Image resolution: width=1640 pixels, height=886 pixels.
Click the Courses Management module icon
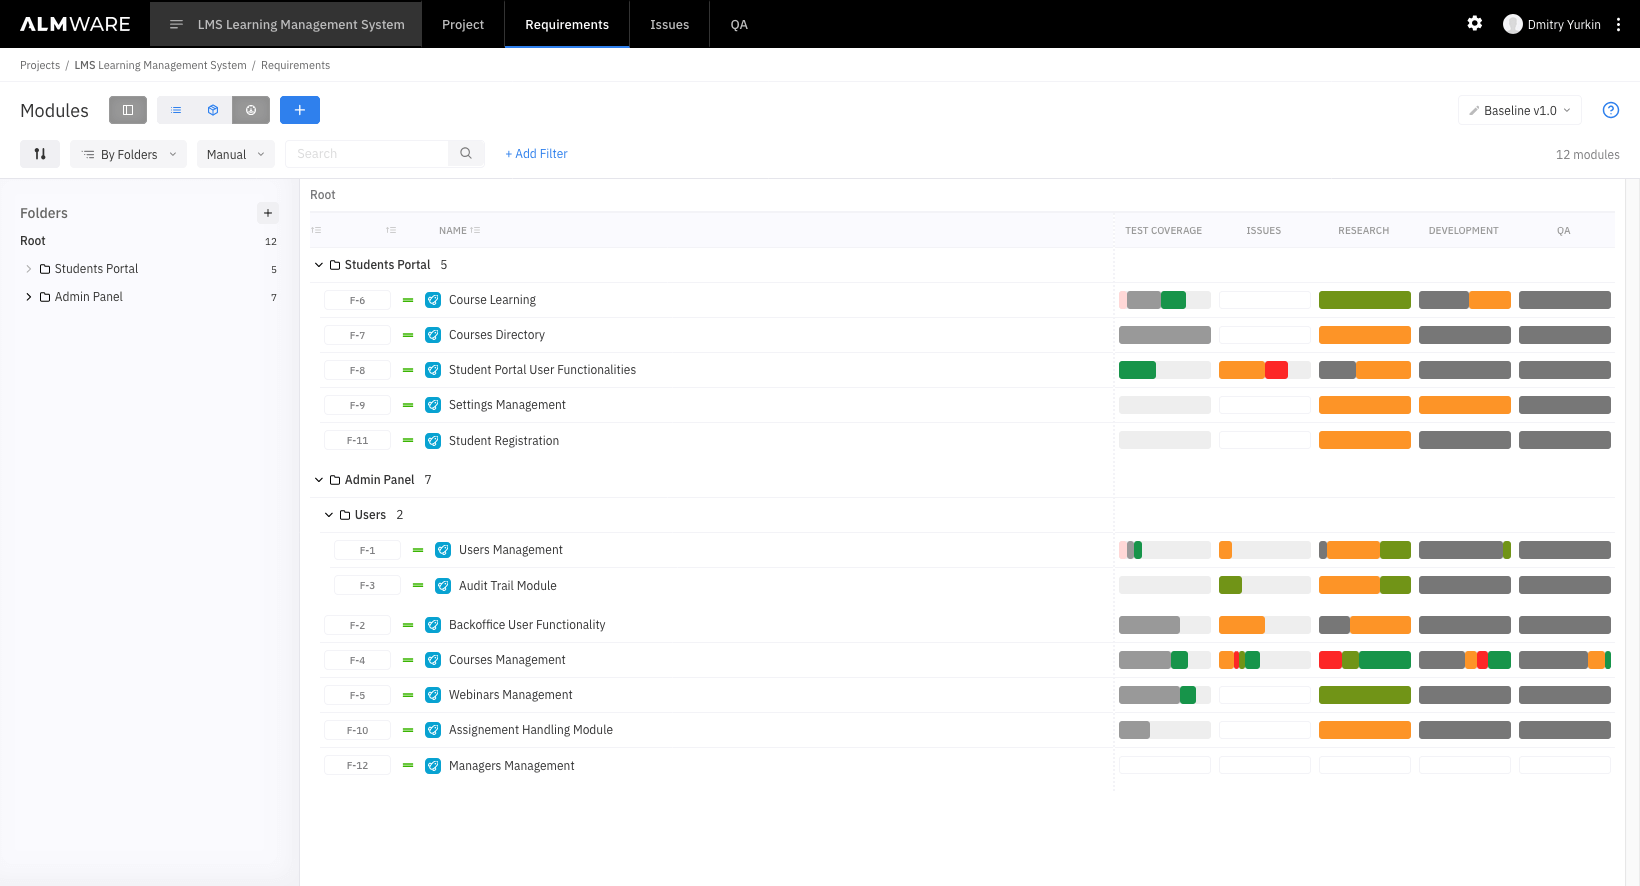pyautogui.click(x=433, y=660)
